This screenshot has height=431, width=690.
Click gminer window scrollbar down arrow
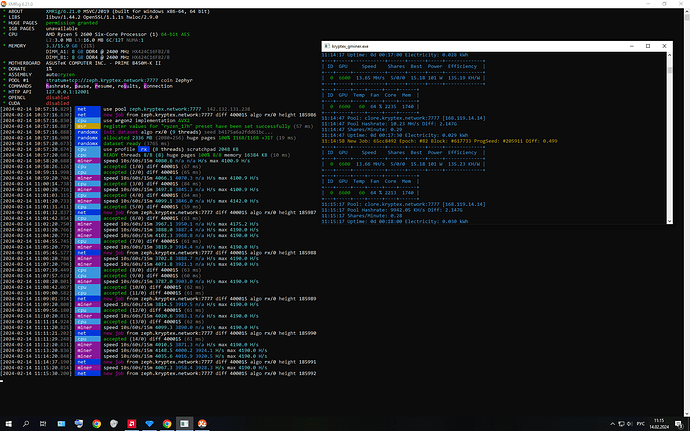tap(670, 221)
